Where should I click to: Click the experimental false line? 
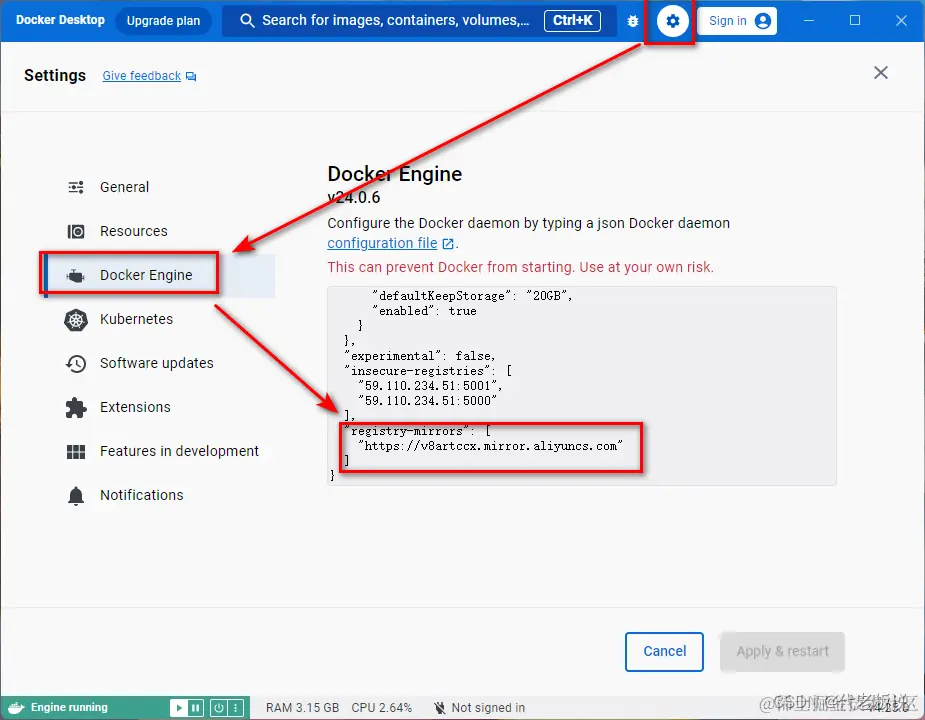(x=420, y=356)
